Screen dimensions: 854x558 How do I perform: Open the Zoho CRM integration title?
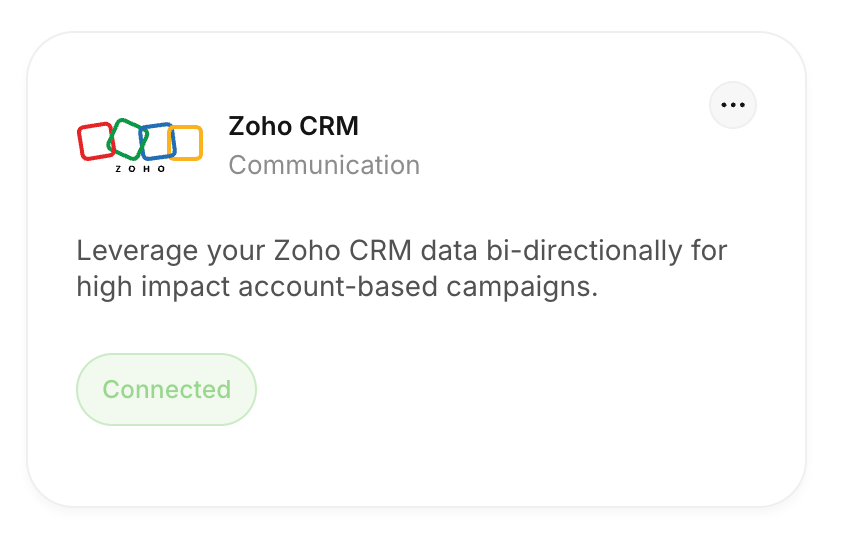(294, 126)
